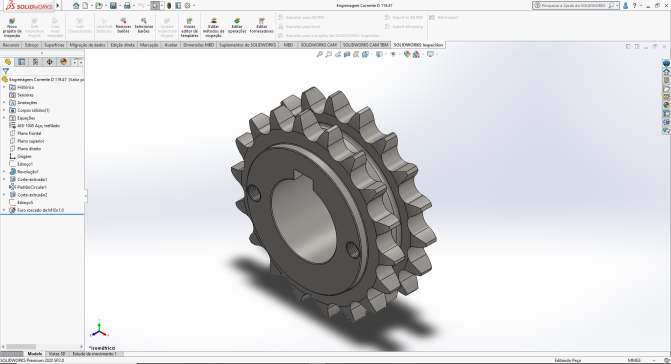Switch to the Esboço tab
This screenshot has width=671, height=364.
[x=32, y=45]
